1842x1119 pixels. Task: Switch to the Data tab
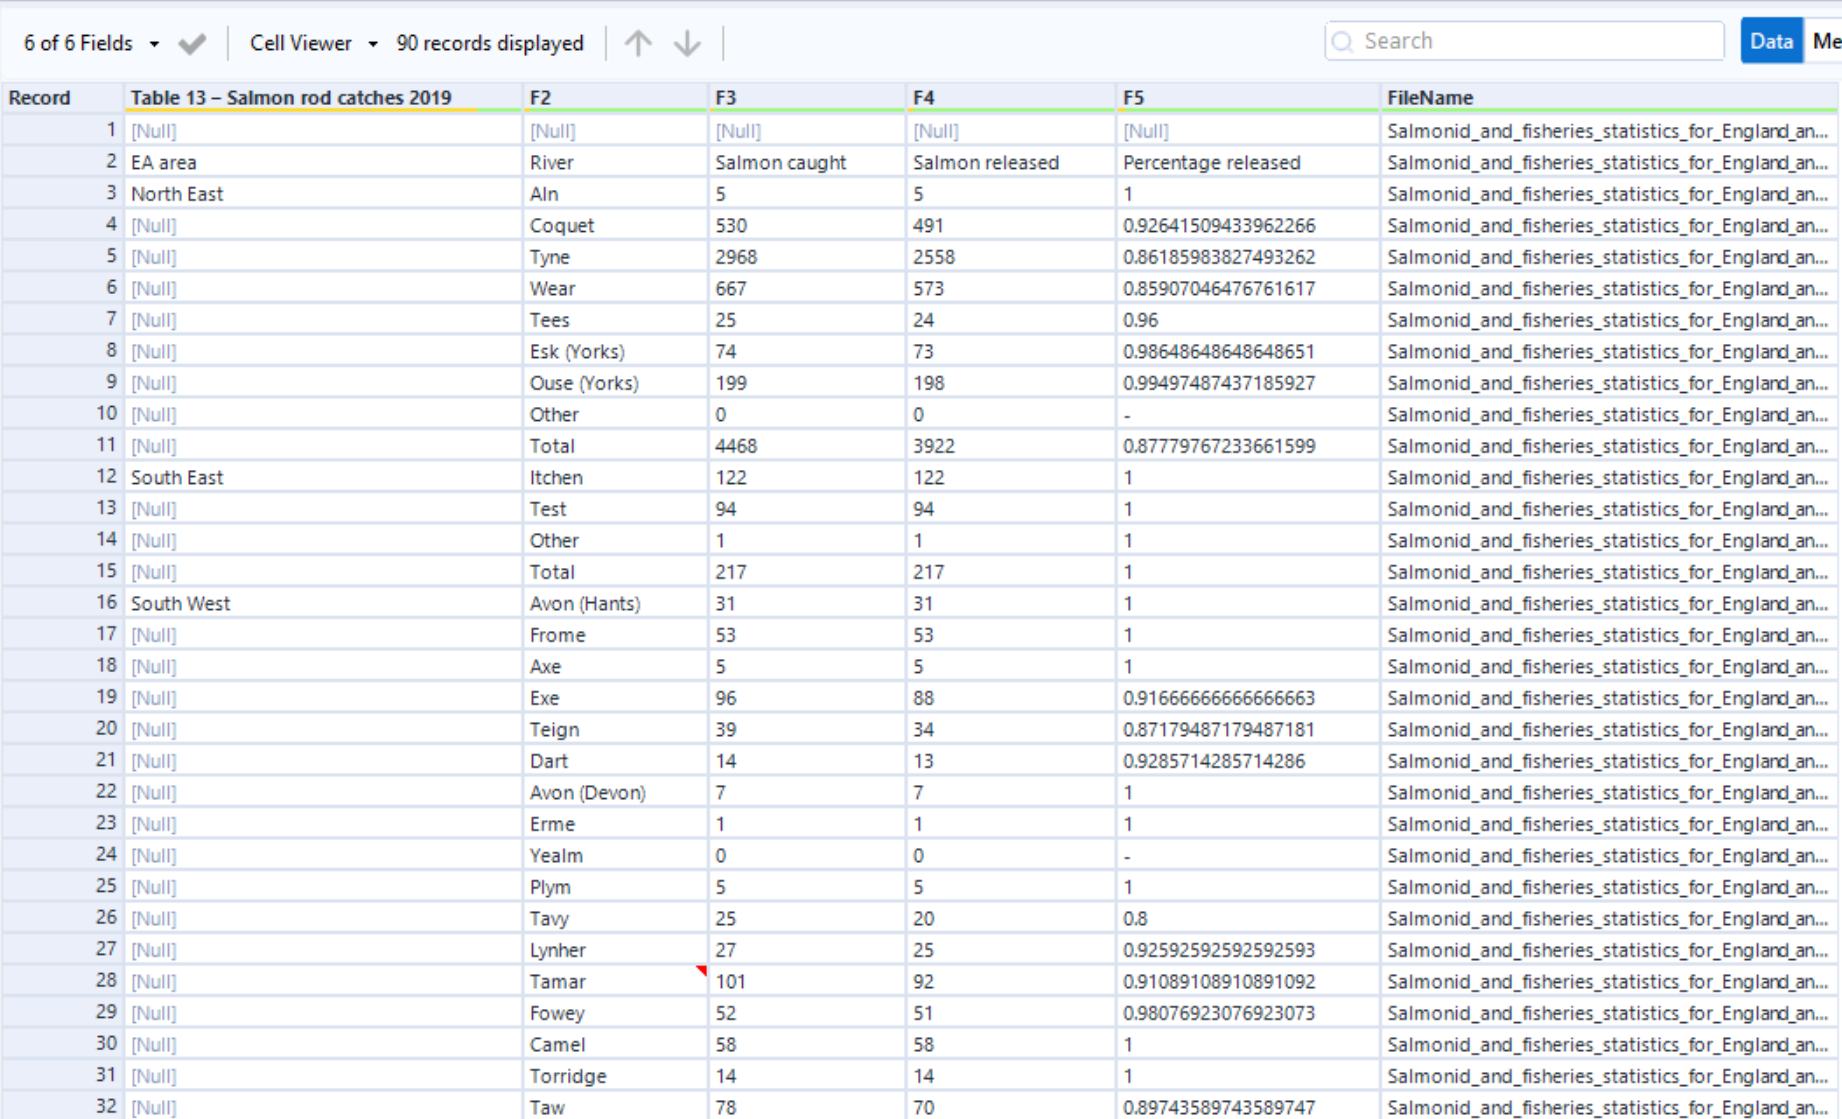(1771, 42)
